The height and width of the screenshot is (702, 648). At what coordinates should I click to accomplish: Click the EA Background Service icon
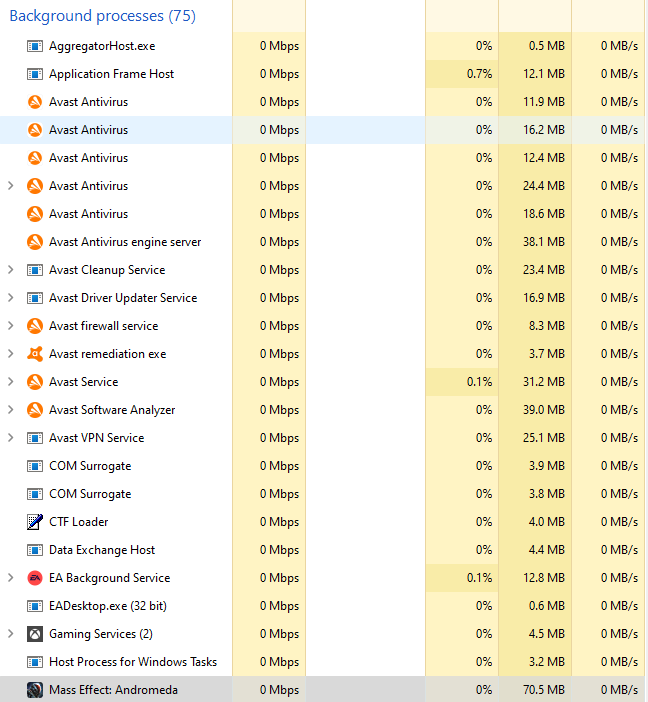pyautogui.click(x=35, y=578)
